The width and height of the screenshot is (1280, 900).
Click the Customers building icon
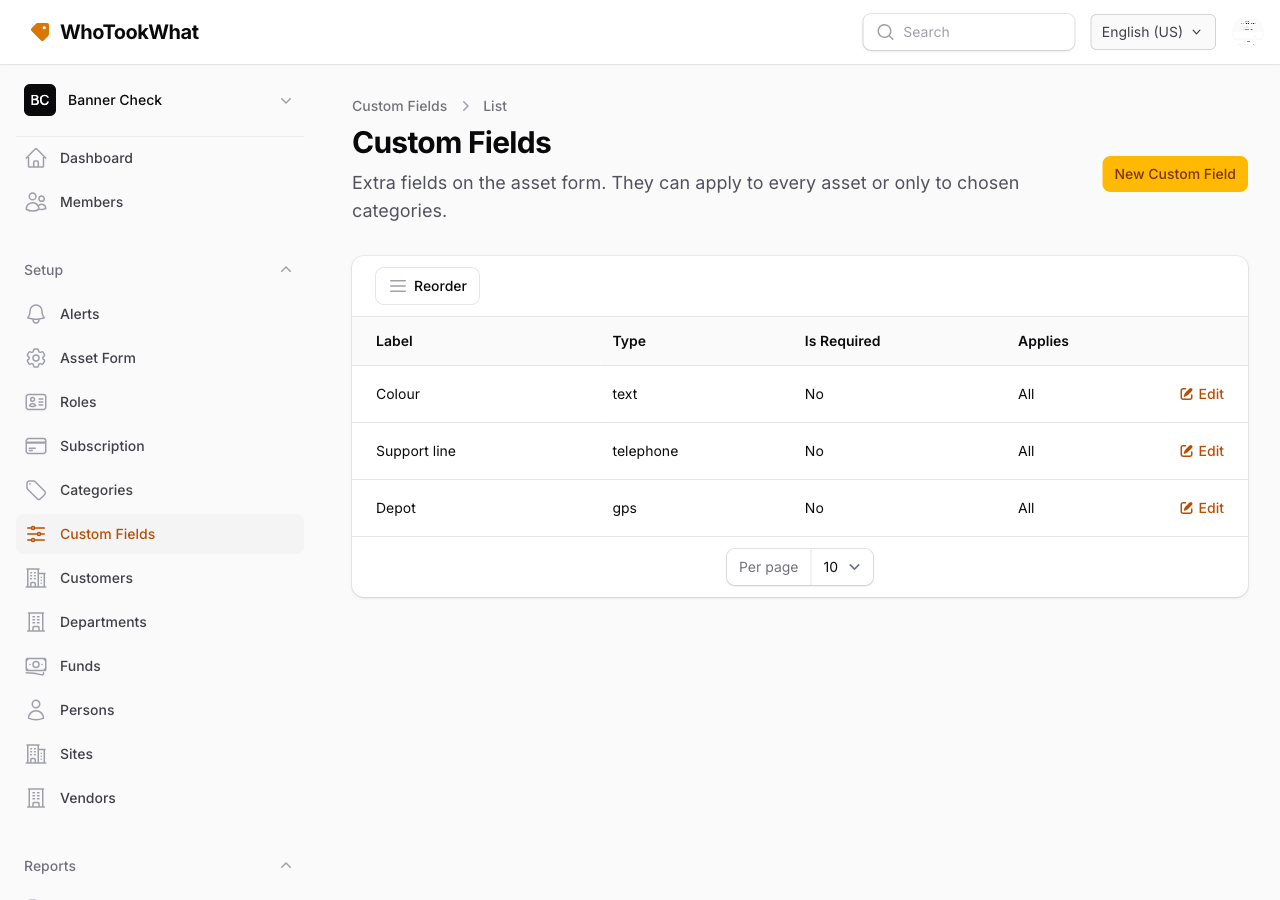(36, 578)
